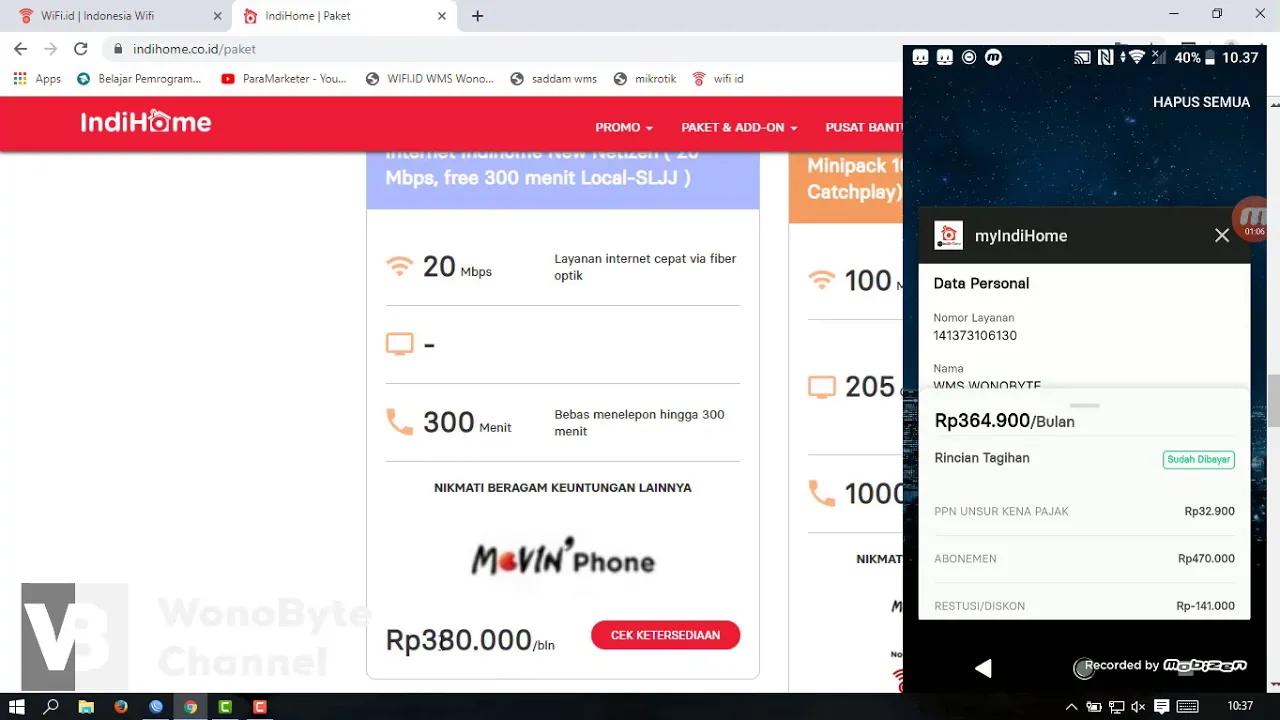Tap HAPUS SEMUA on the phone screen
The image size is (1280, 720).
(1201, 102)
